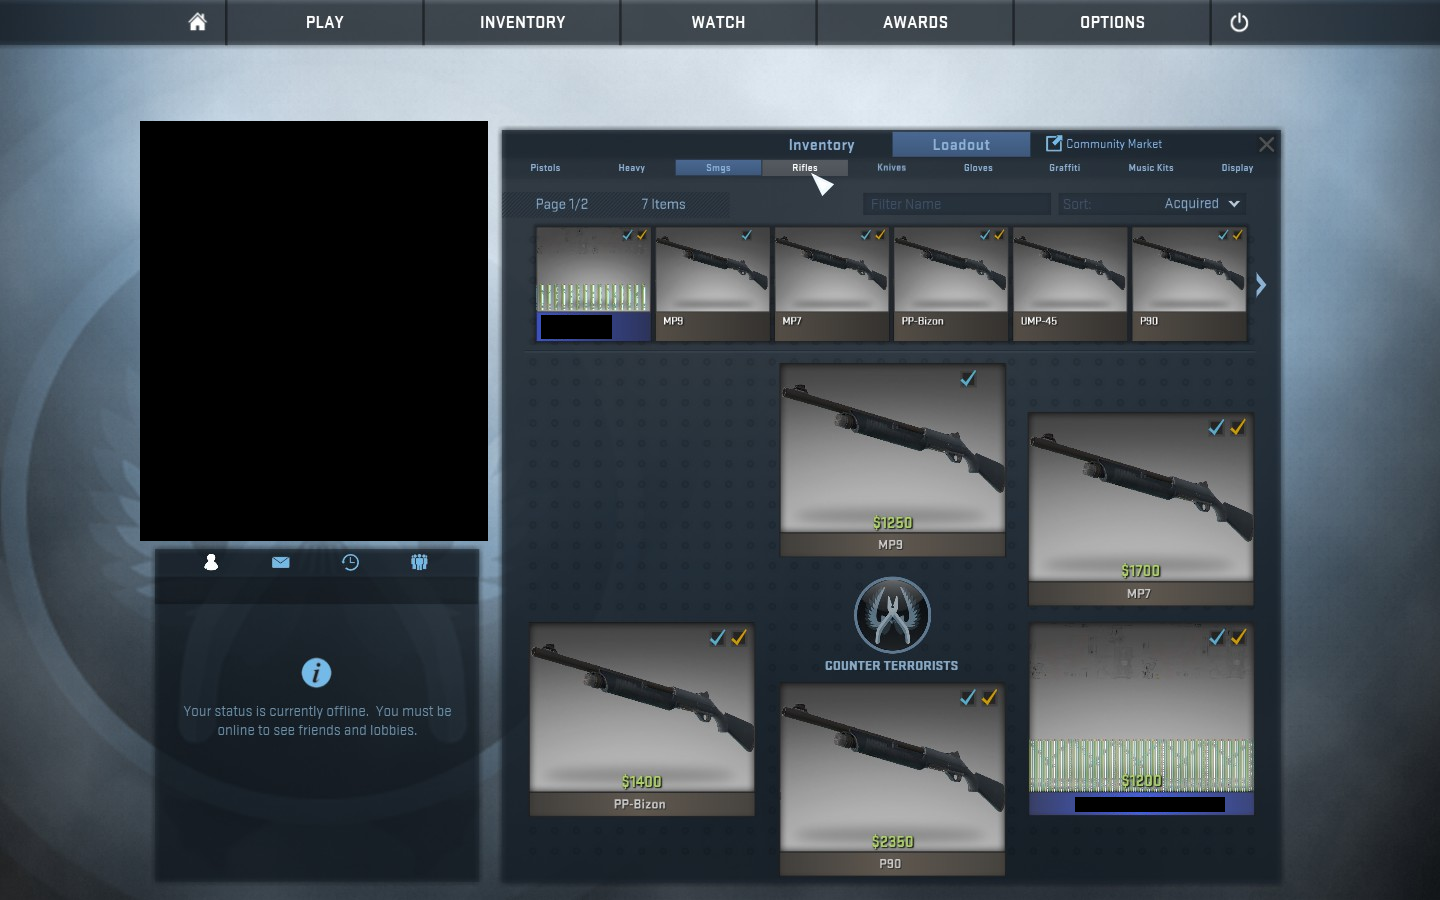Click the home icon in the top bar

196,22
